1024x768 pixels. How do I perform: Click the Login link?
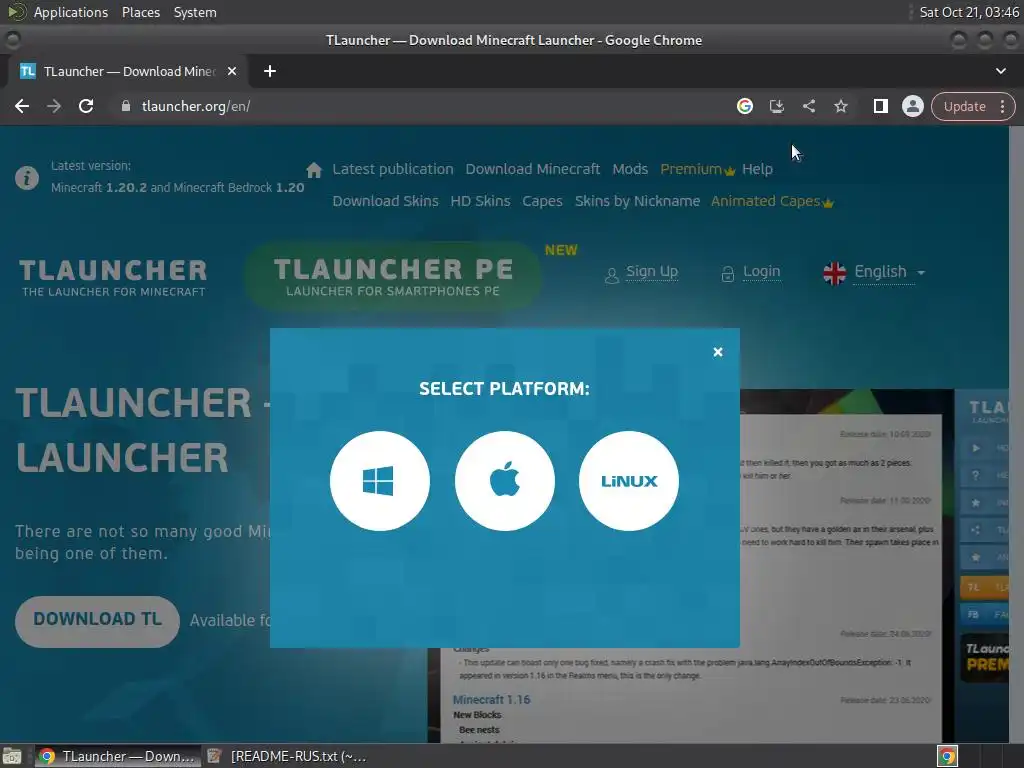761,272
